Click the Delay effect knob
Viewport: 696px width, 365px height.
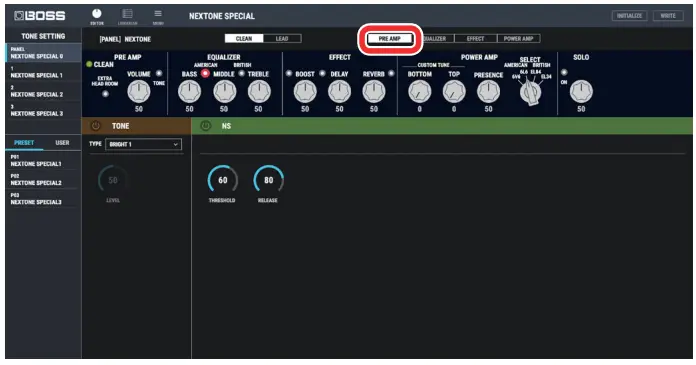(x=340, y=91)
